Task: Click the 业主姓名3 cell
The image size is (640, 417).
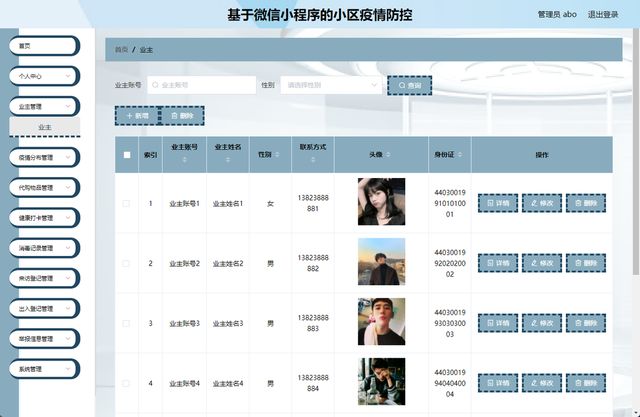Action: [228, 324]
